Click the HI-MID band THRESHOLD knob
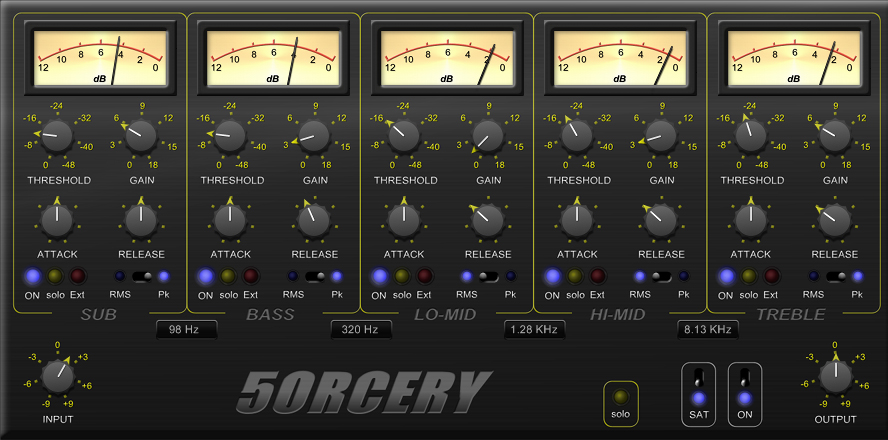 [x=577, y=136]
